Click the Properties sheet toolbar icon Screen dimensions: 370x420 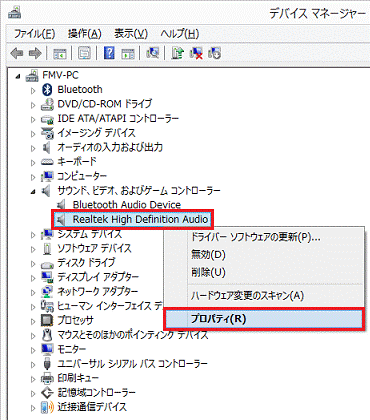click(84, 53)
